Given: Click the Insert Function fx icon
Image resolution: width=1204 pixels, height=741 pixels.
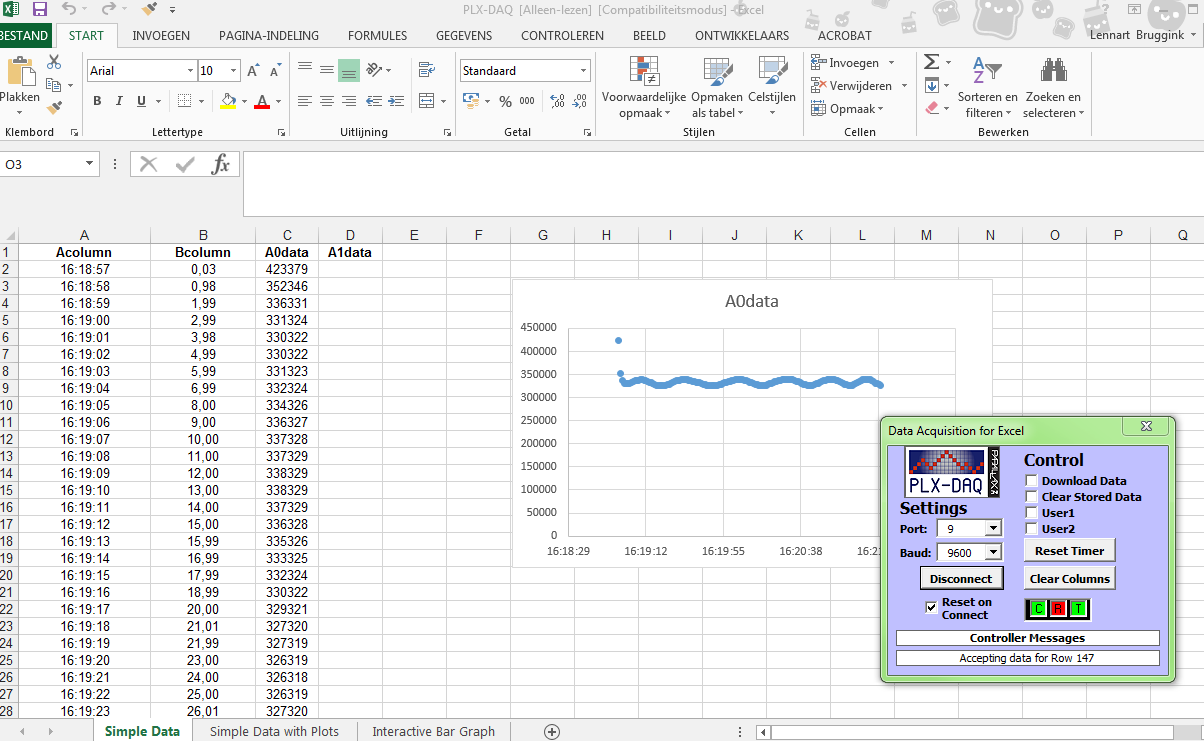Looking at the screenshot, I should [222, 165].
